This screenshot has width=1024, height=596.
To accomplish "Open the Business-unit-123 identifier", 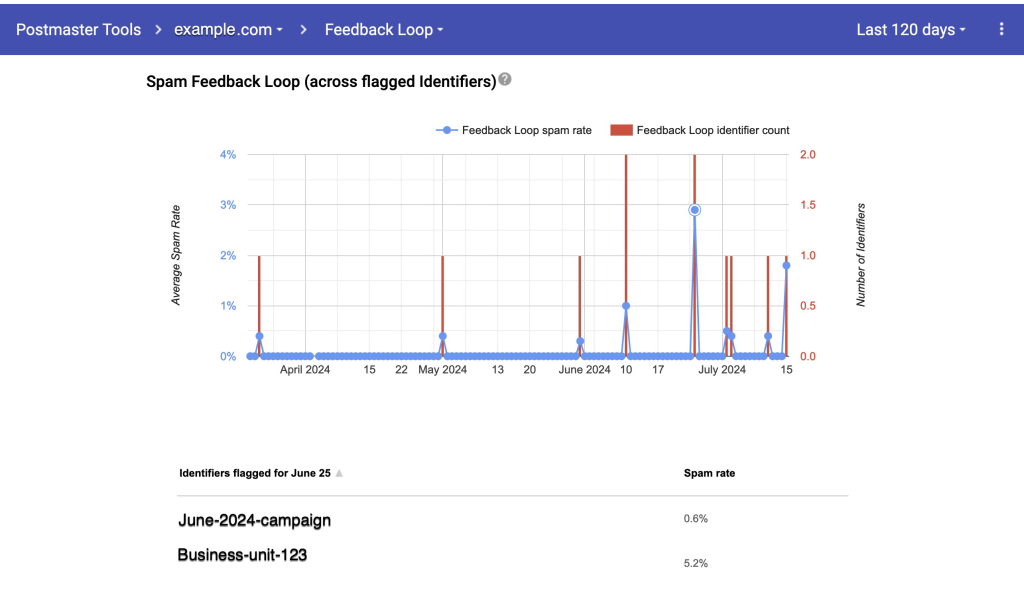I will [243, 555].
